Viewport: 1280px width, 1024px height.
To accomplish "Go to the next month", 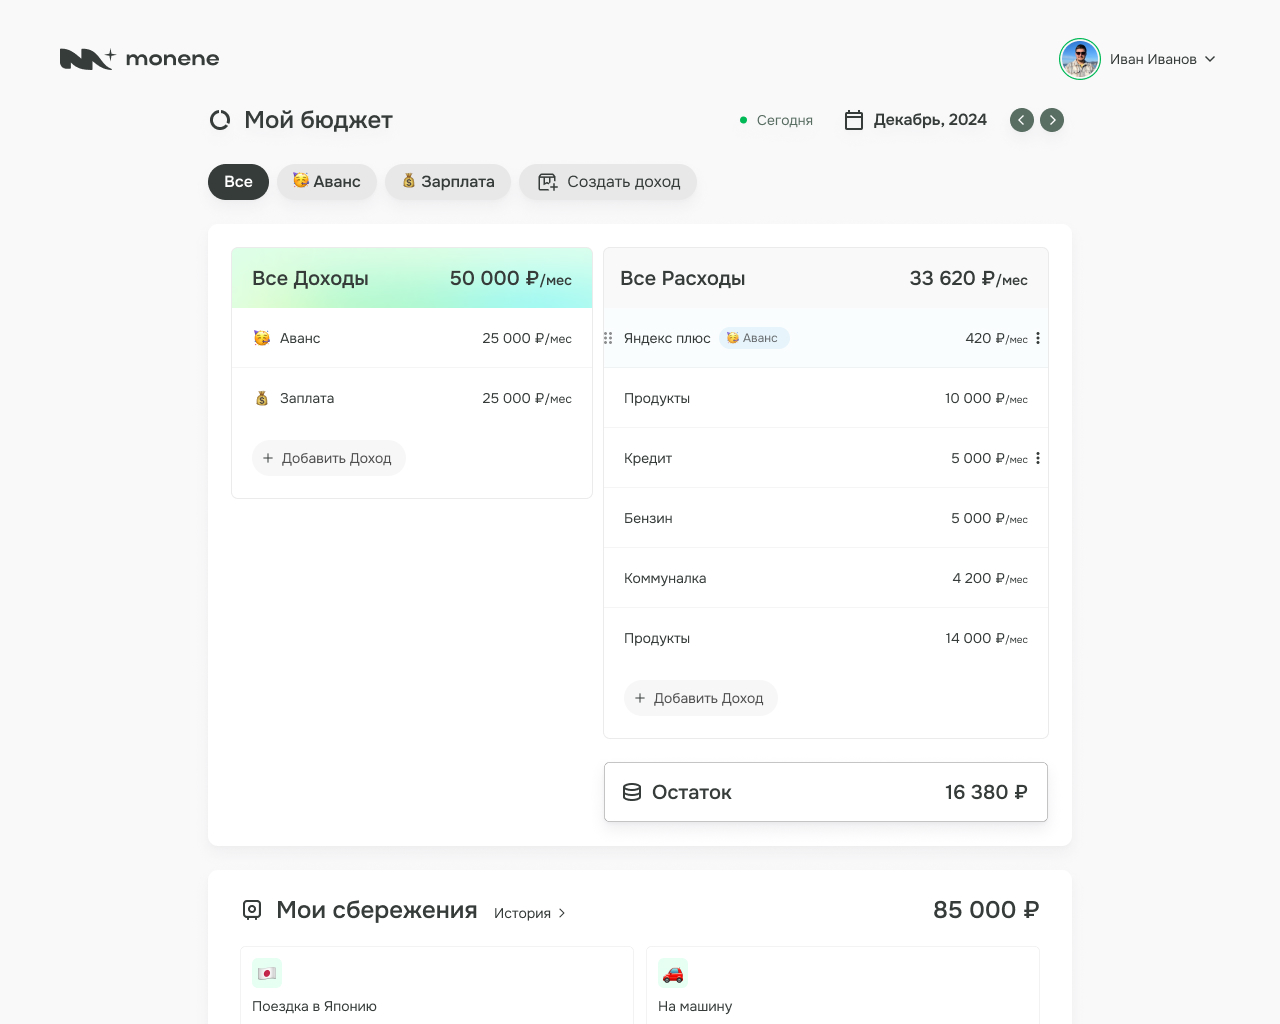I will pyautogui.click(x=1052, y=120).
